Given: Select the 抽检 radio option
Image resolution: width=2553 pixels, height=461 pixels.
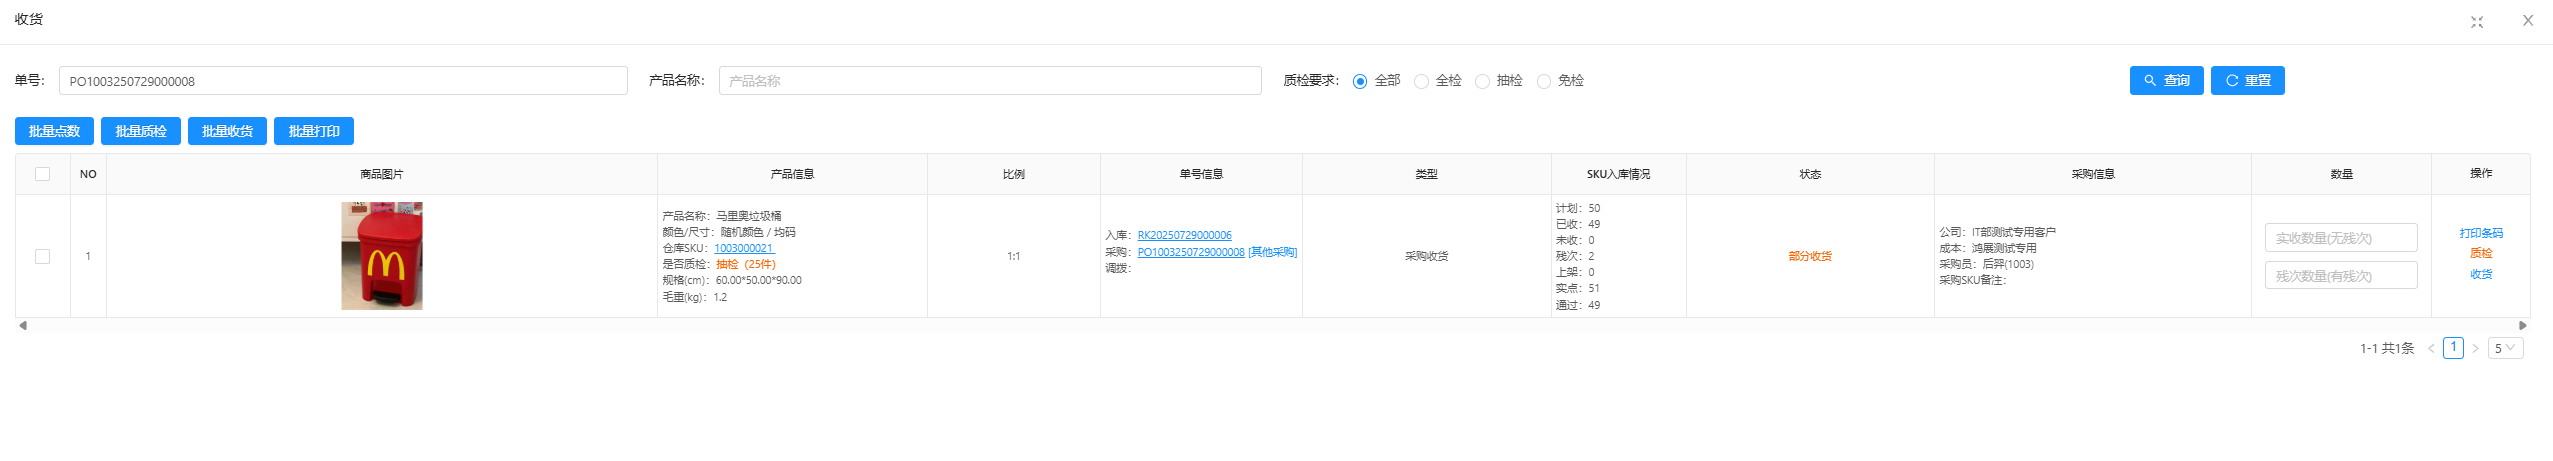Looking at the screenshot, I should 1482,82.
